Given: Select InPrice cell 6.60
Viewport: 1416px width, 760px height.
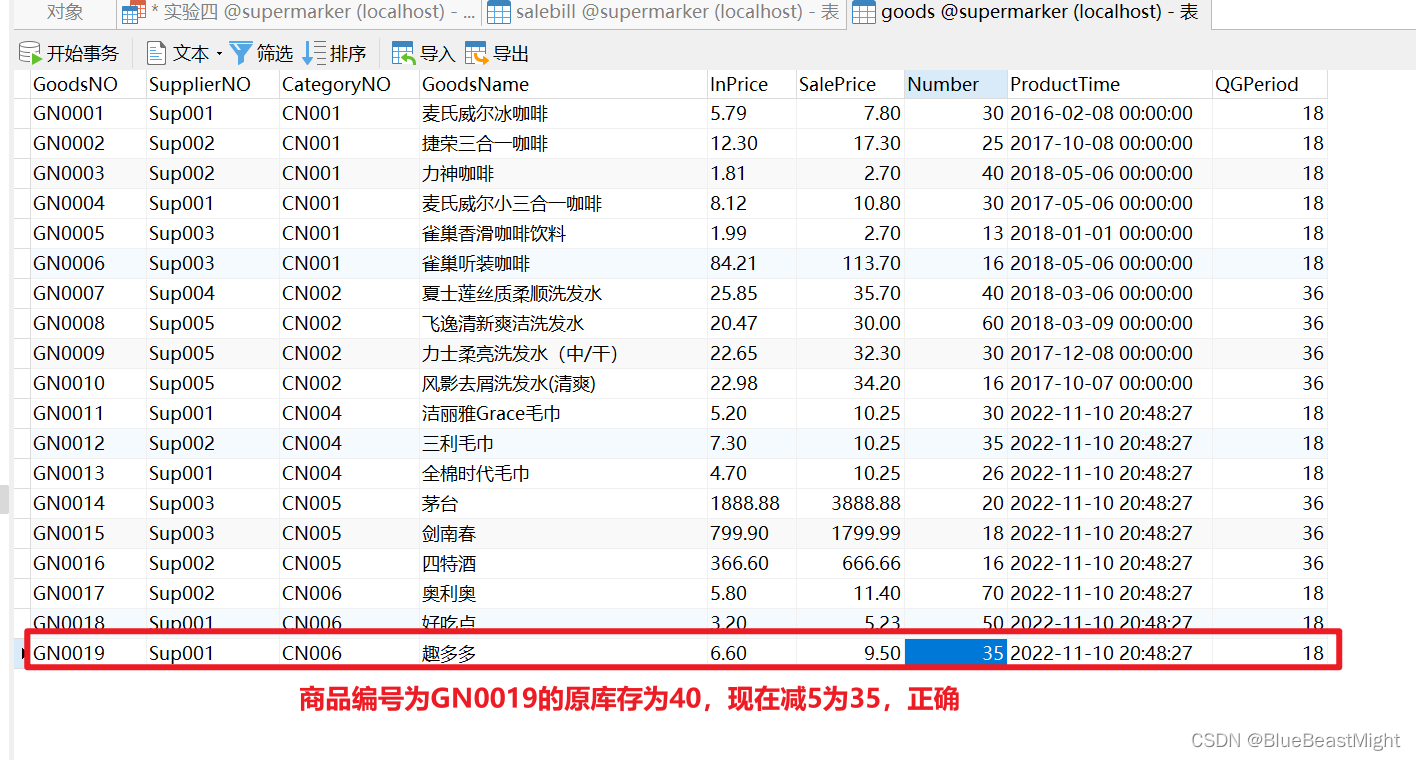Looking at the screenshot, I should [x=751, y=653].
